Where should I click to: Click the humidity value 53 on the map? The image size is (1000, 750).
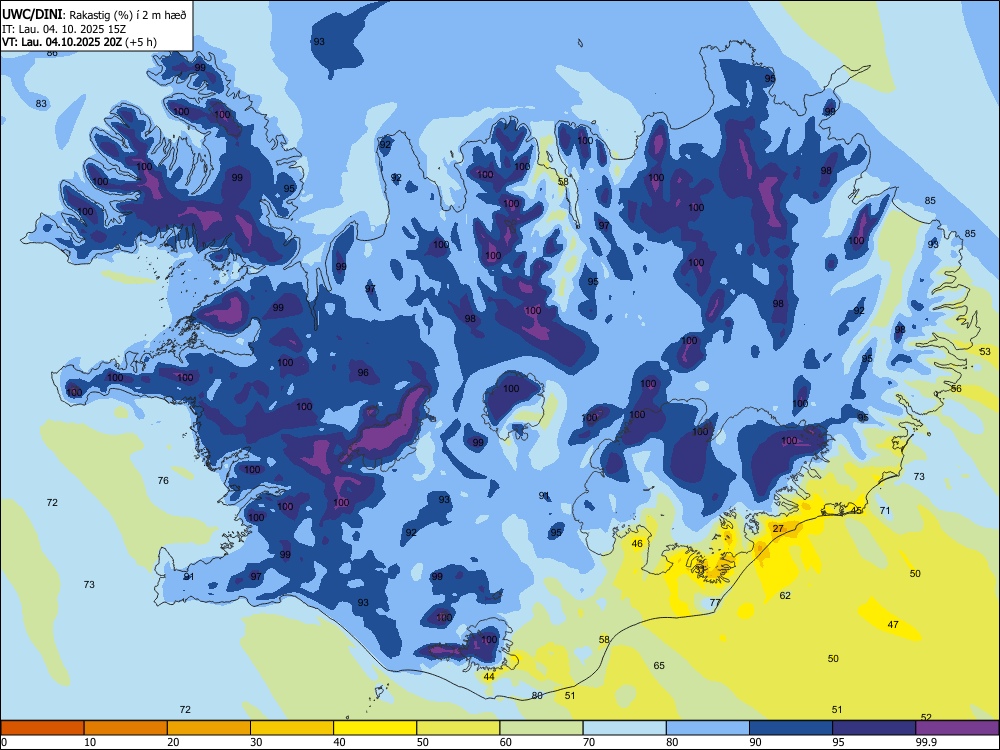(985, 351)
